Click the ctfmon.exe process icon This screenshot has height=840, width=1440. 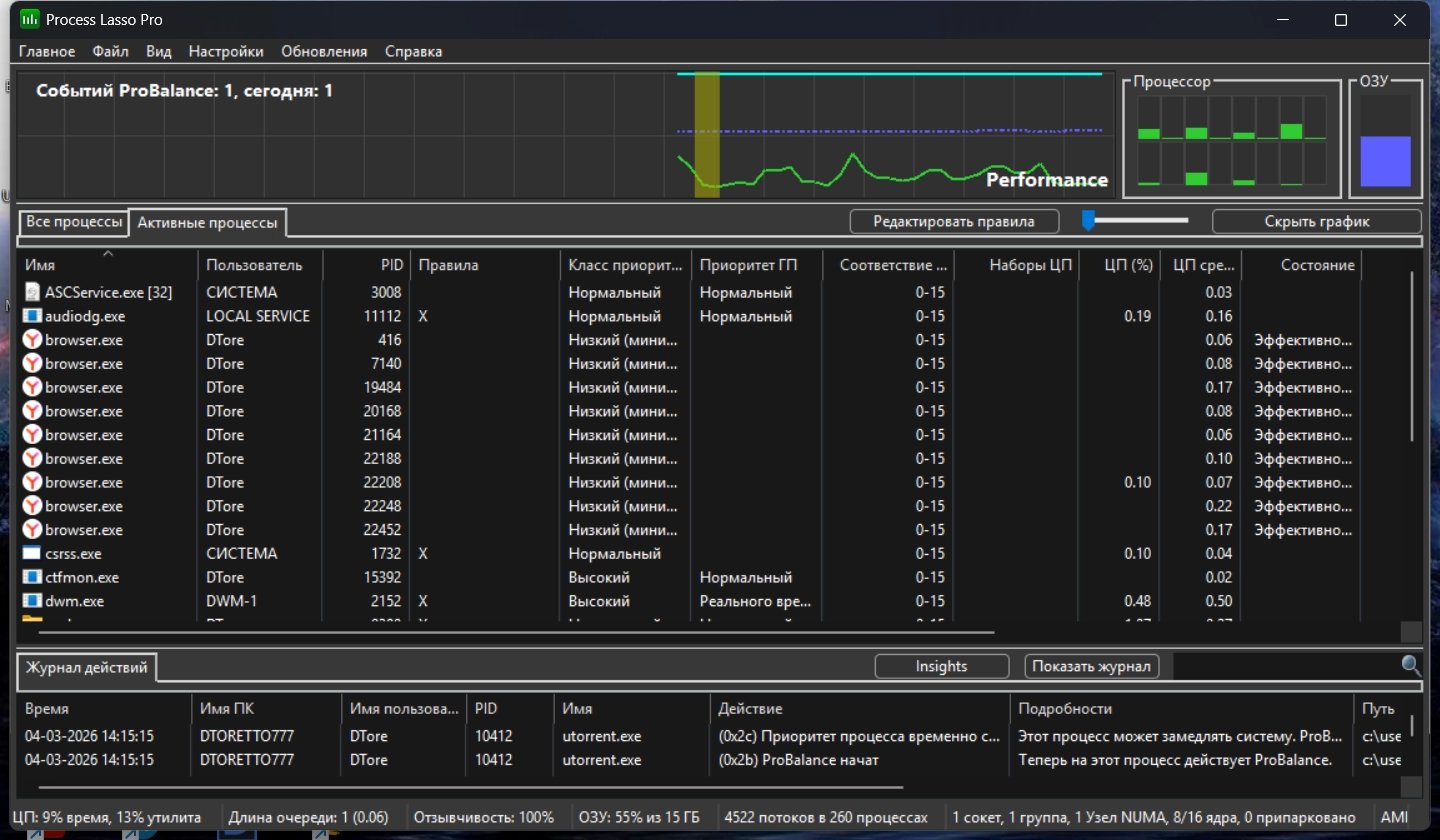[x=32, y=578]
